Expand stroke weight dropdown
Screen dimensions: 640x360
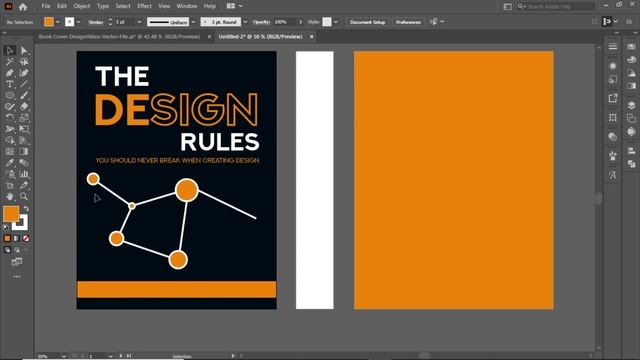point(139,22)
